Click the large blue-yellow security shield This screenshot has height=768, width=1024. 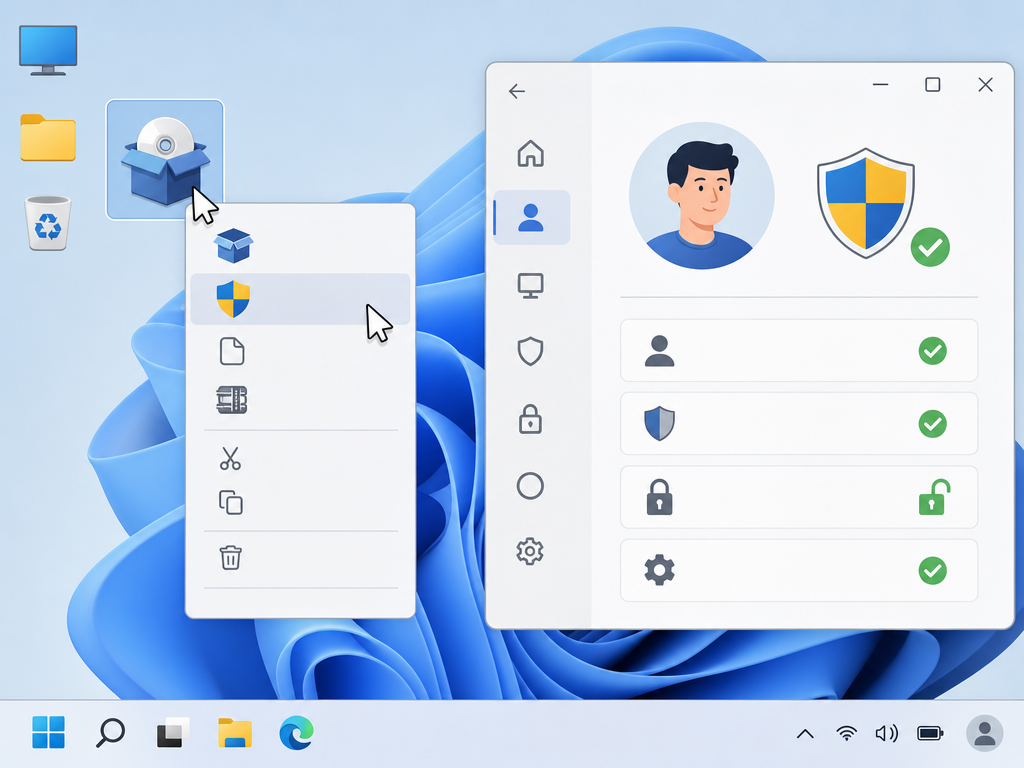(x=866, y=203)
